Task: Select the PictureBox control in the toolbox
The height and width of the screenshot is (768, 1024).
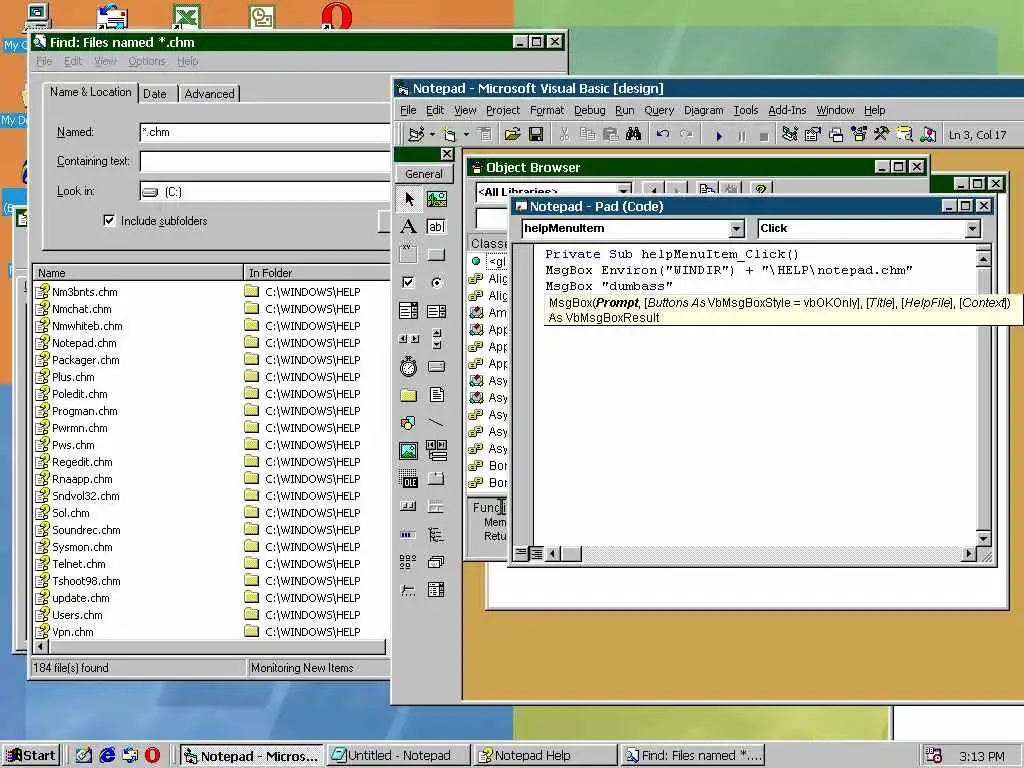Action: [436, 199]
